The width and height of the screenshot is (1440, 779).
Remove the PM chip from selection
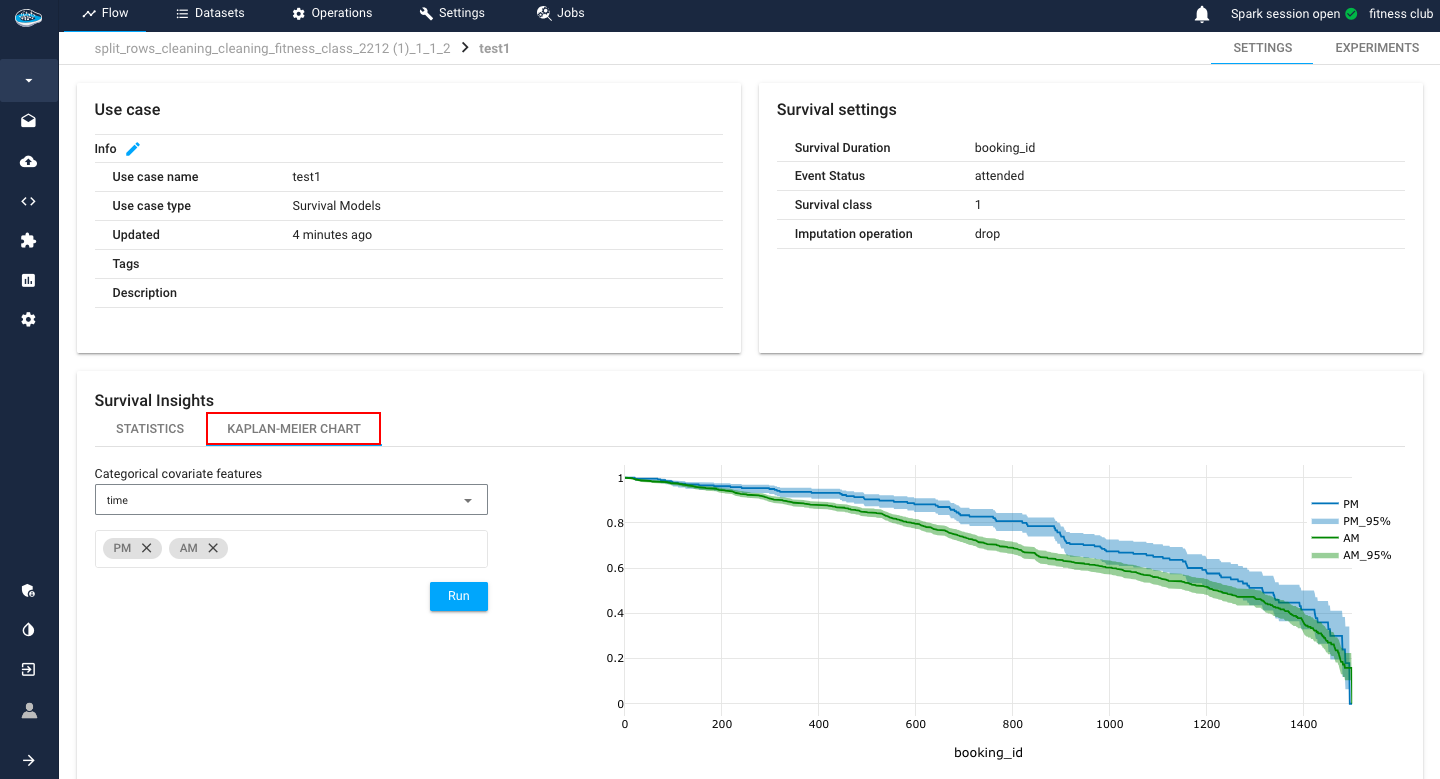147,548
